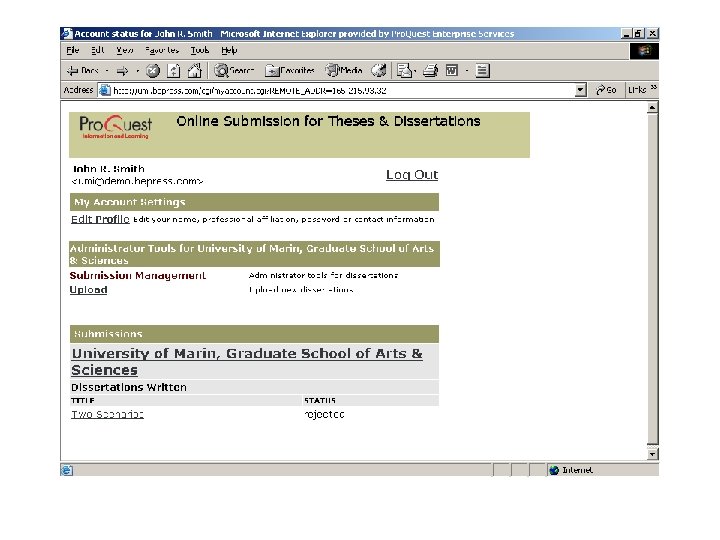Image resolution: width=720 pixels, height=540 pixels.
Task: Click the 'Online Submission for Theses & Dissertations' title
Action: tap(328, 121)
